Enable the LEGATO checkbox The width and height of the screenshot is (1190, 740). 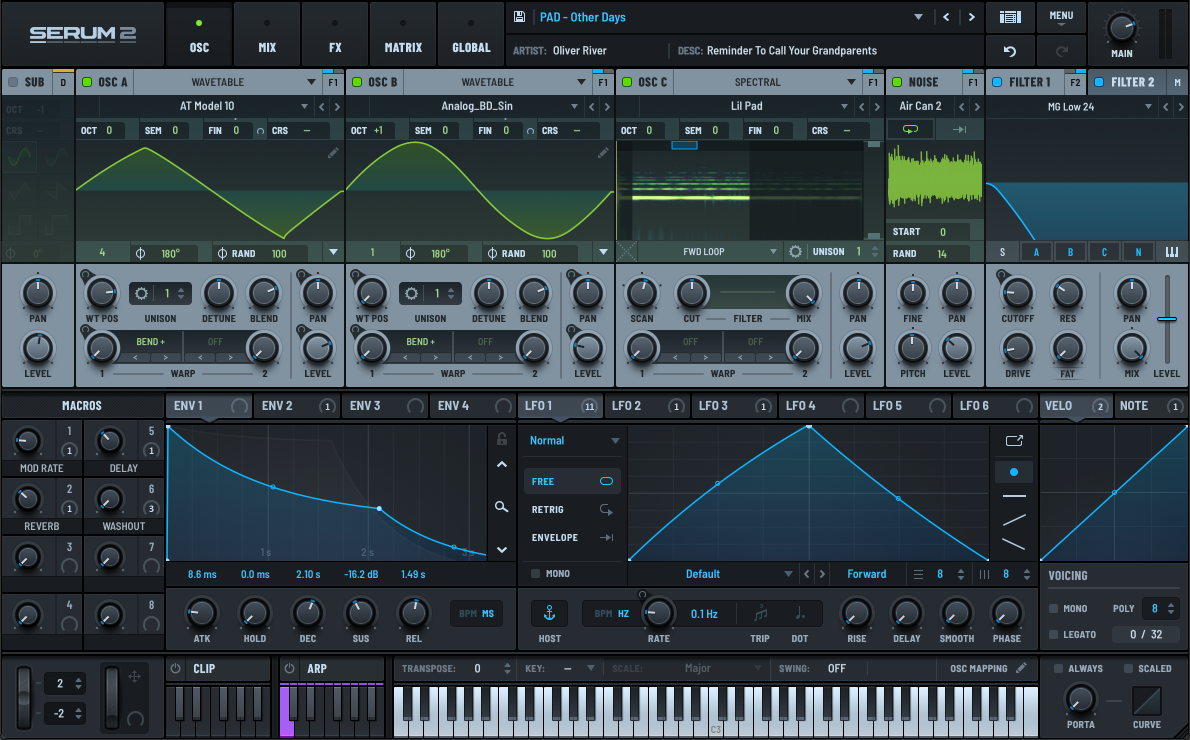click(1054, 635)
